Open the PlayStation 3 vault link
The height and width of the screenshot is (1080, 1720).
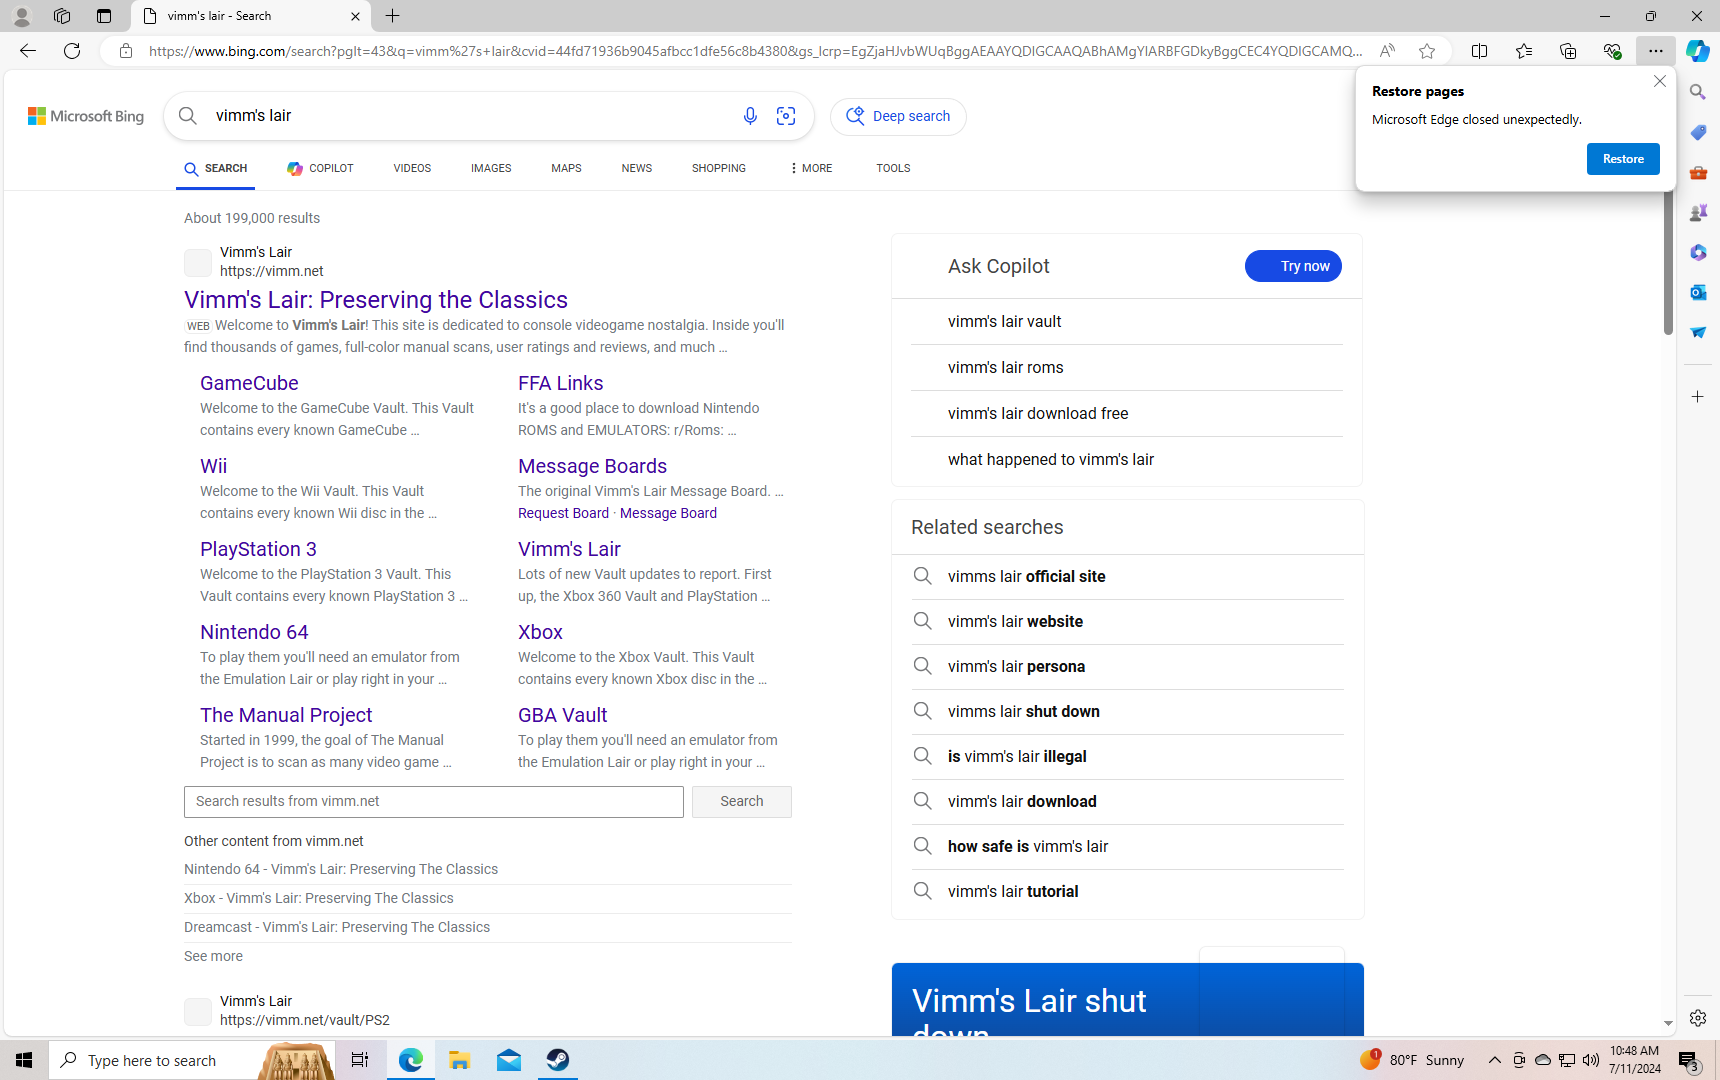(x=258, y=549)
